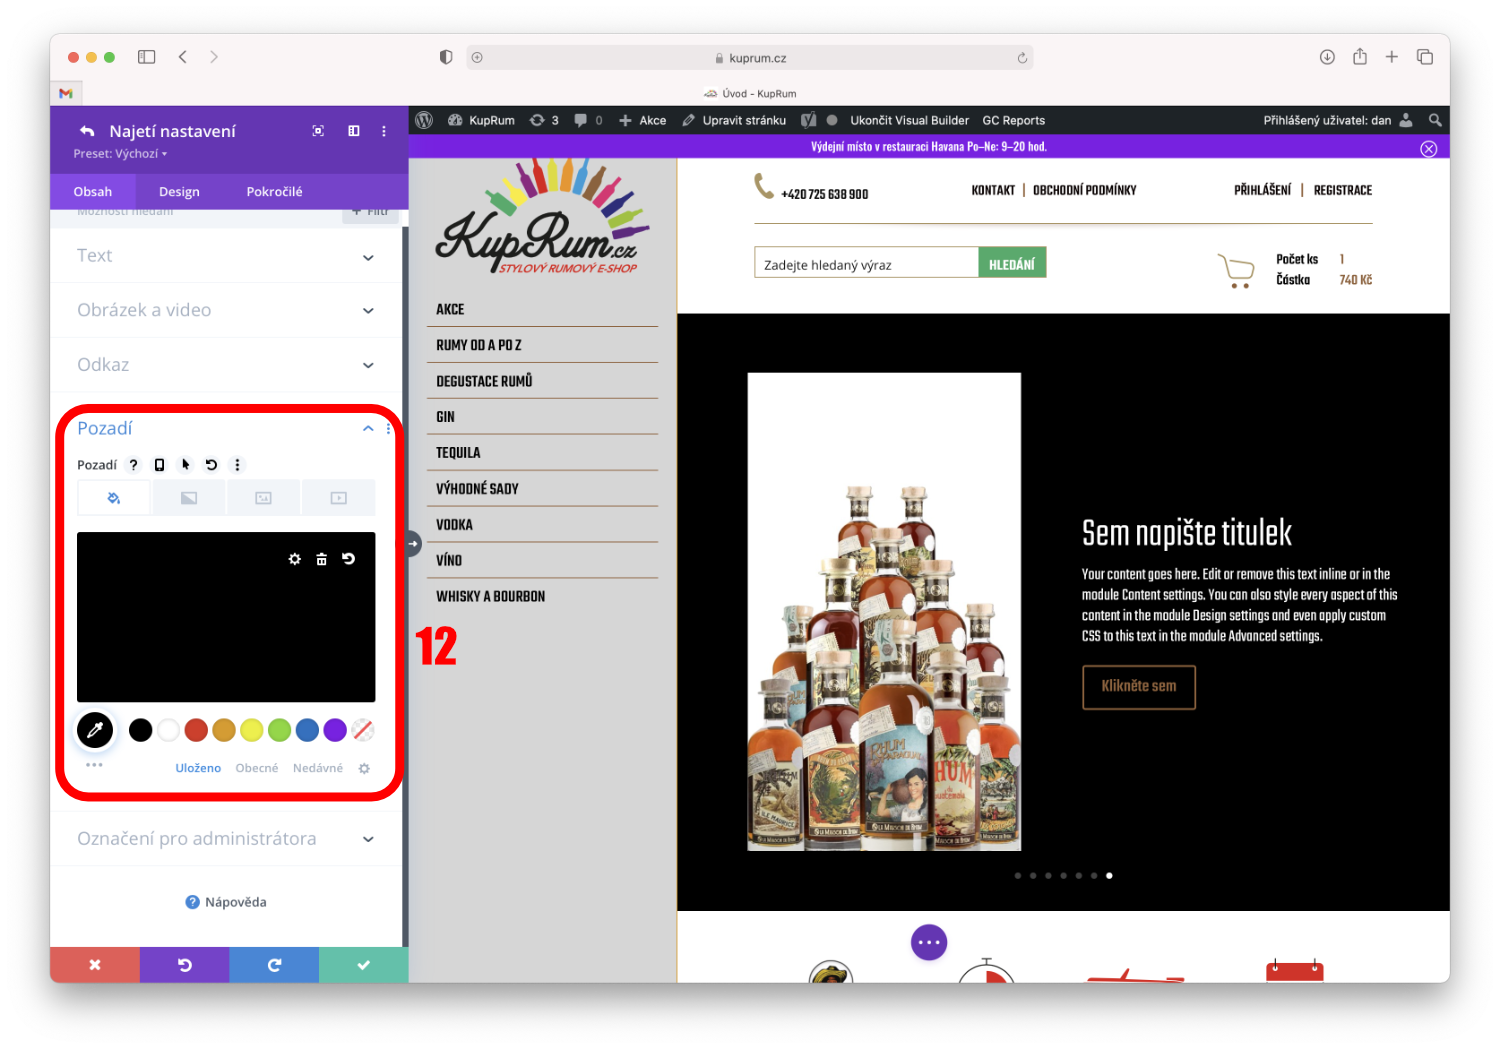Collapse the Pozadí section
The width and height of the screenshot is (1500, 1049).
[368, 429]
